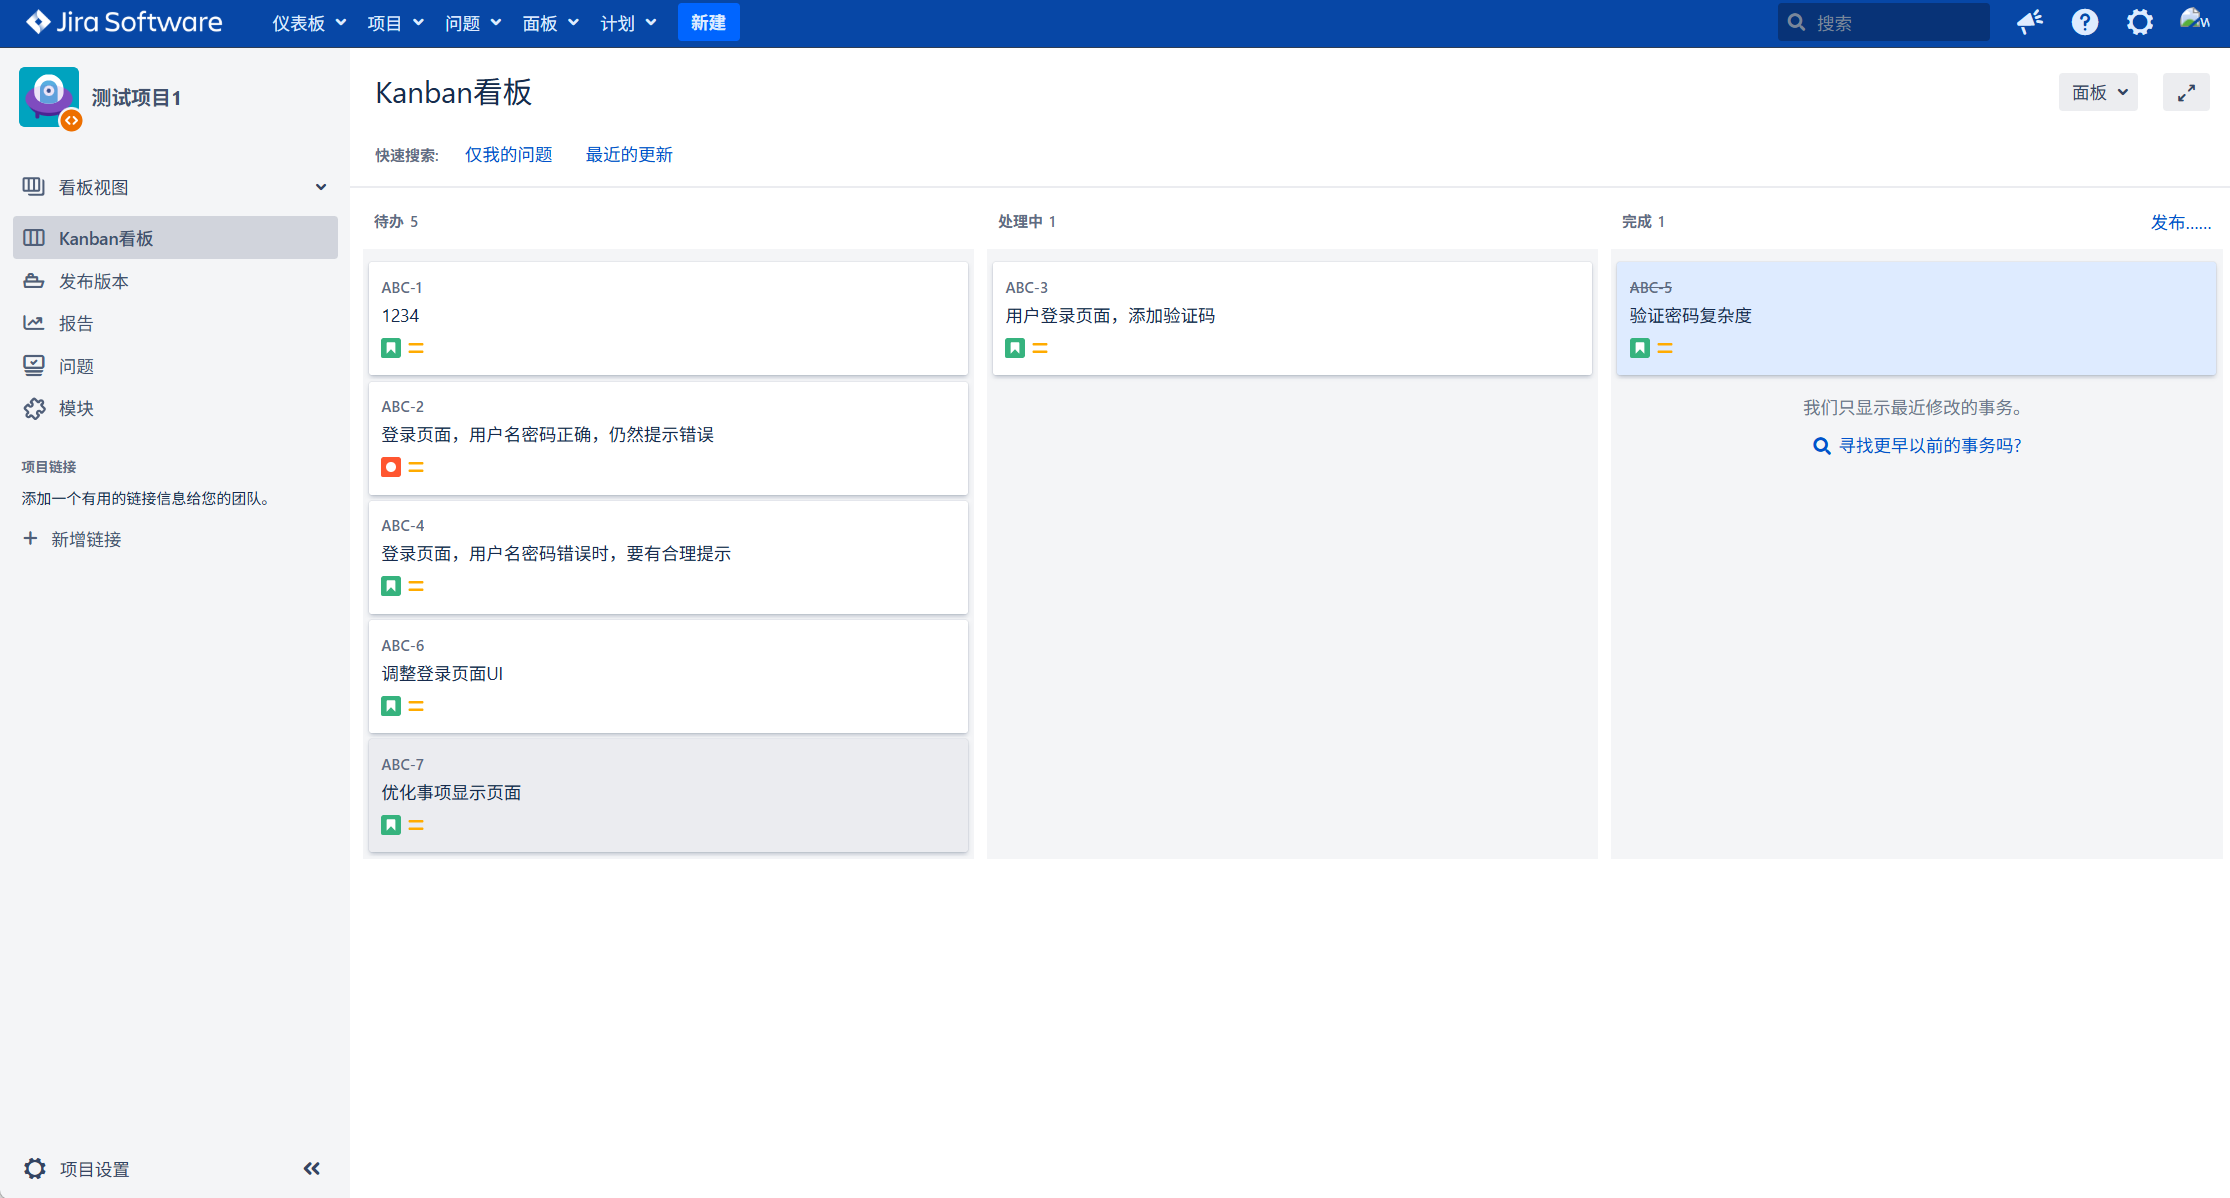2230x1198 pixels.
Task: Click the red bug icon on ABC-2
Action: point(391,467)
